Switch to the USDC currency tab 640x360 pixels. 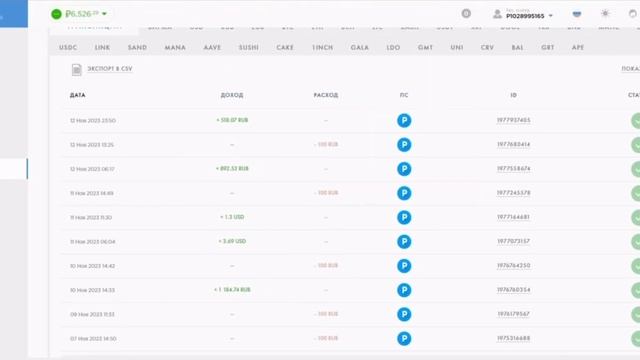click(68, 47)
